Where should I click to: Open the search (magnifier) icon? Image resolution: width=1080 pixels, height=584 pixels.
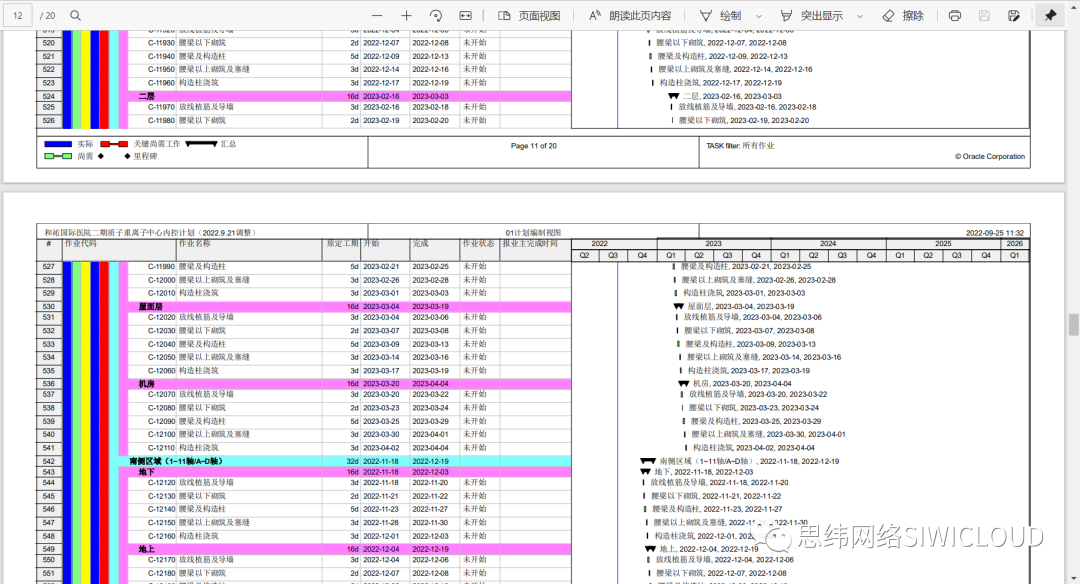tap(76, 15)
